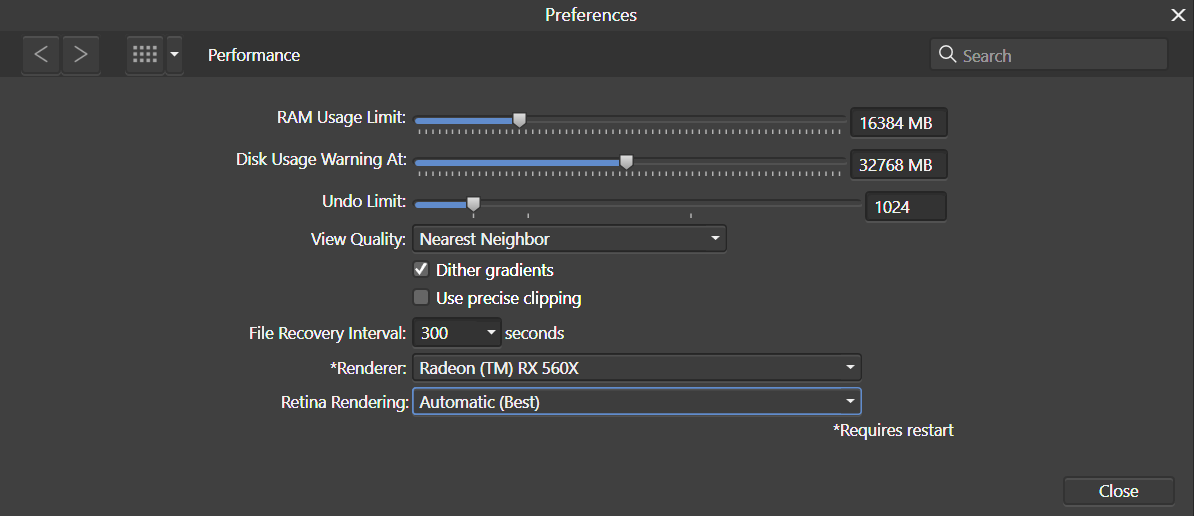Open the View Quality dropdown
The image size is (1194, 516).
[x=569, y=239]
